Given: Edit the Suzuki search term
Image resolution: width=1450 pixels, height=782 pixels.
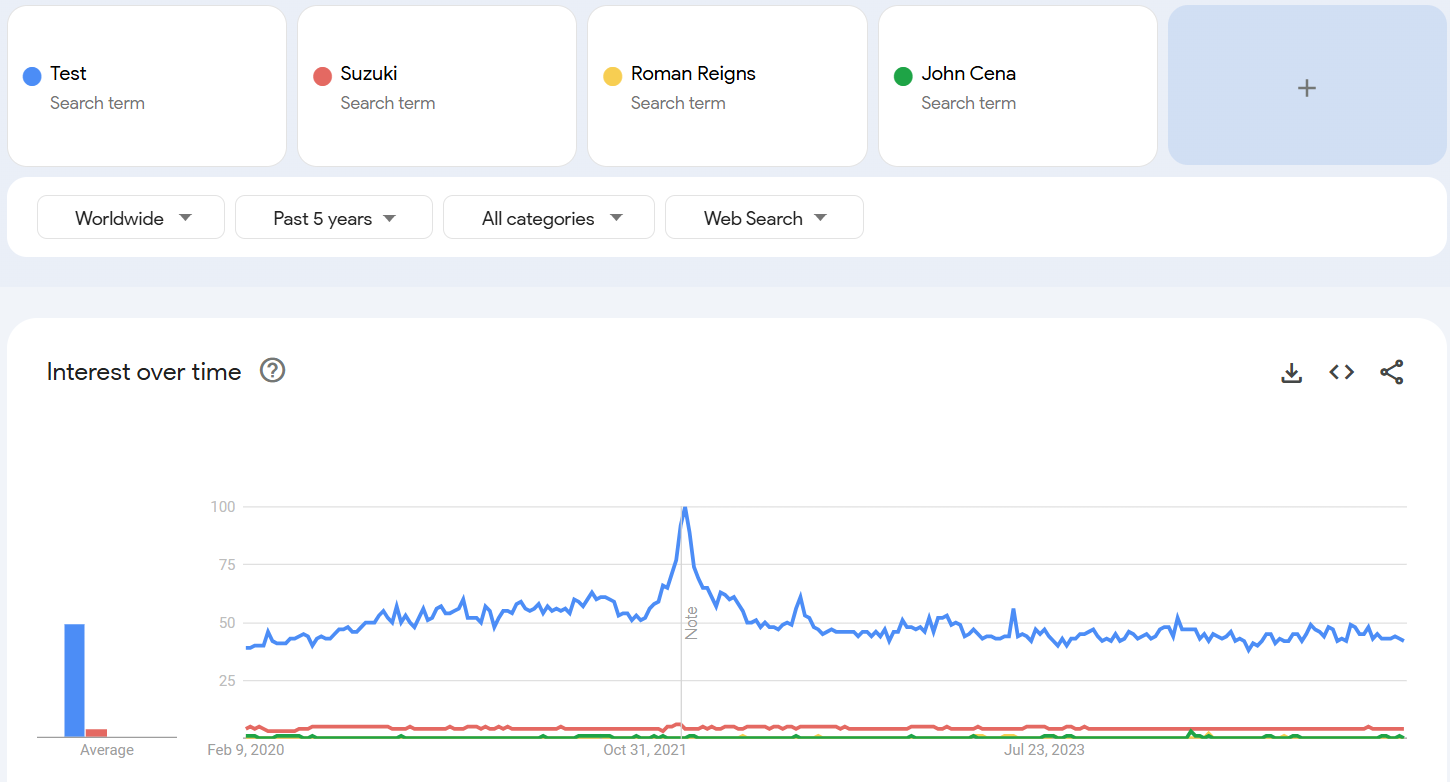Looking at the screenshot, I should pos(369,74).
